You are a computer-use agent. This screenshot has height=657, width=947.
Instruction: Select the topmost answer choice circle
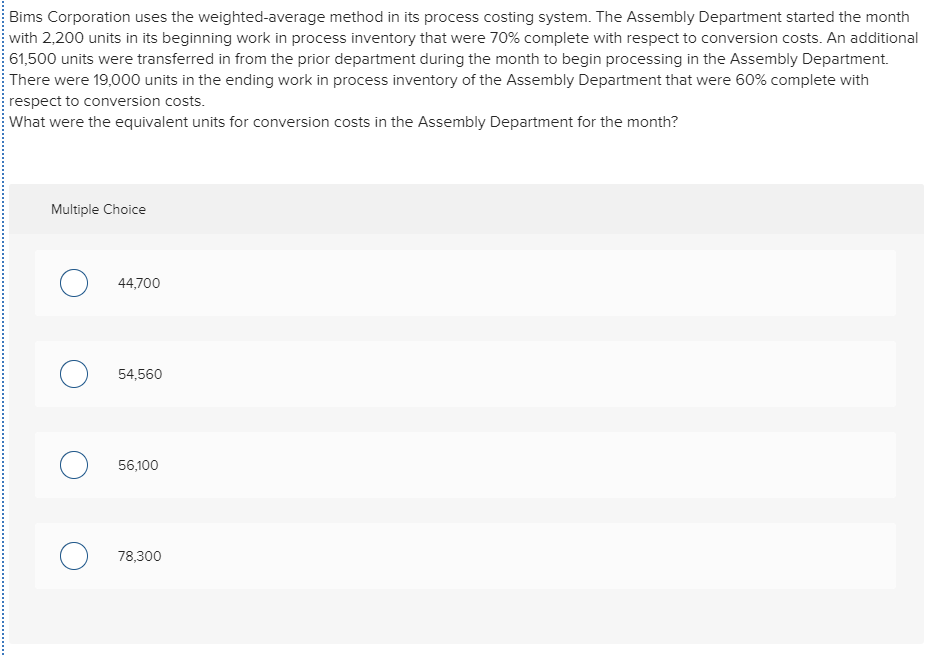coord(73,283)
